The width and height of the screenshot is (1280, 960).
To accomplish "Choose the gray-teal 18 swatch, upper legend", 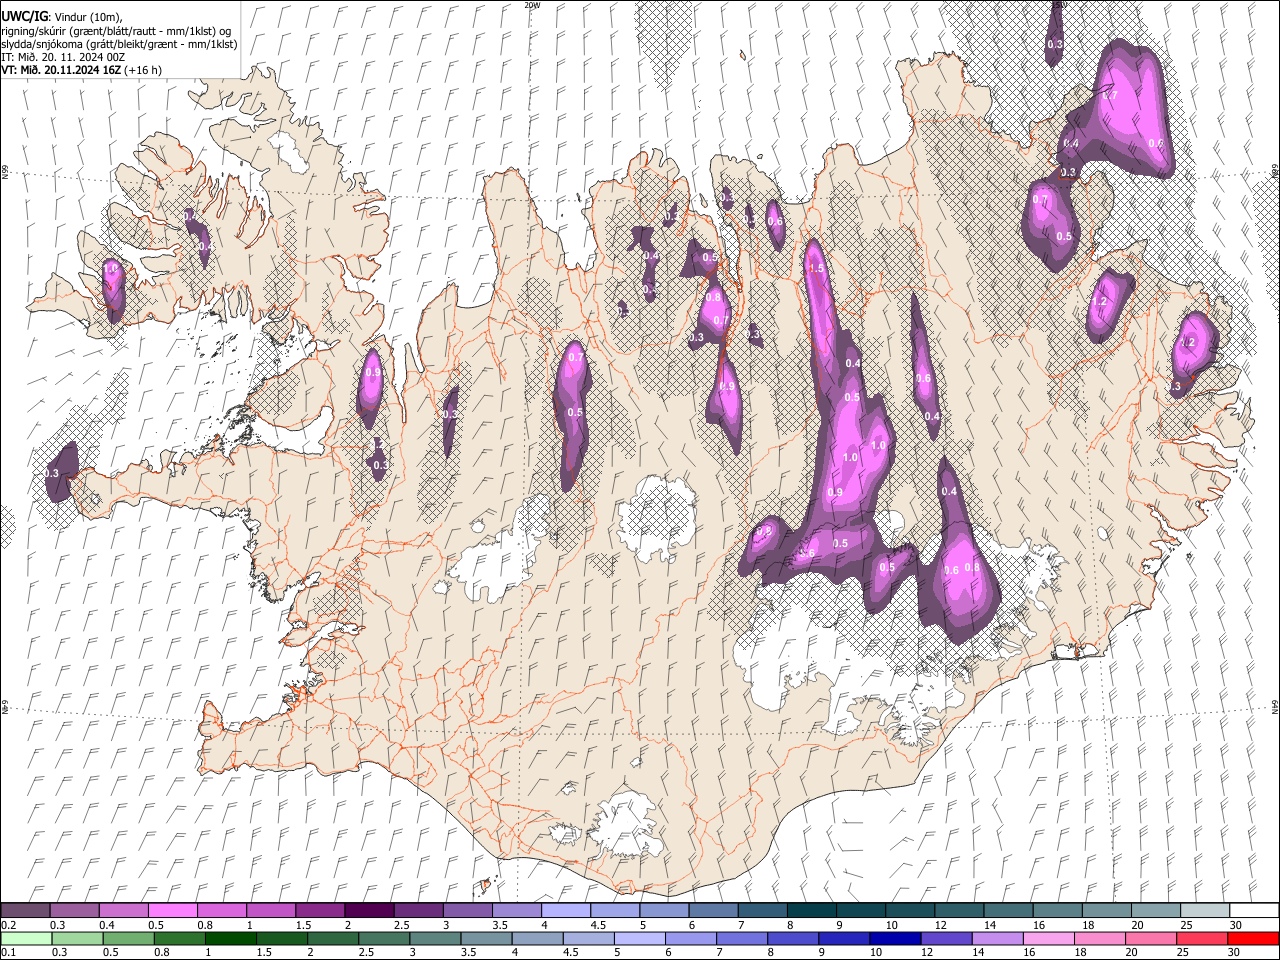I will pos(1107,910).
